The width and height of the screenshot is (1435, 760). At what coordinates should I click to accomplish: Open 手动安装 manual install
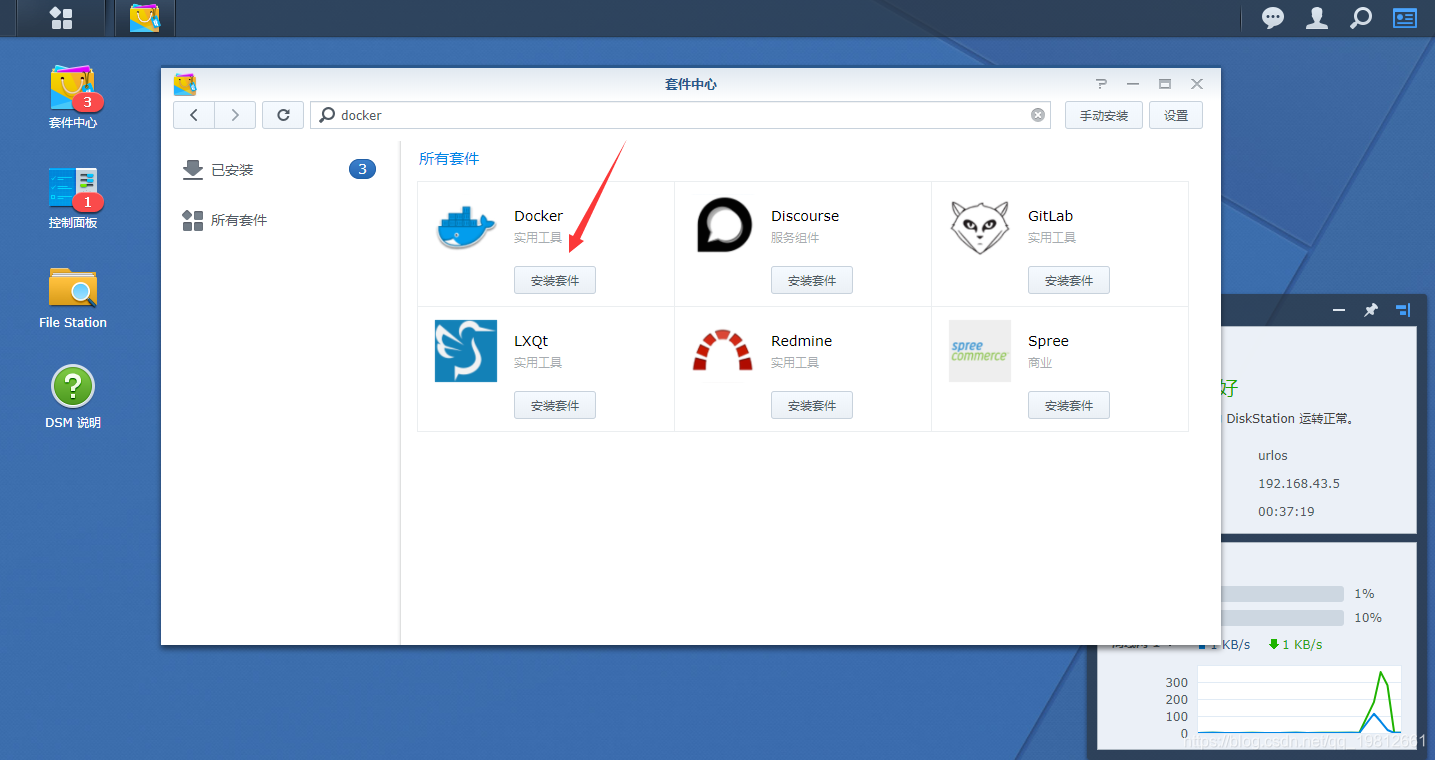(x=1104, y=115)
